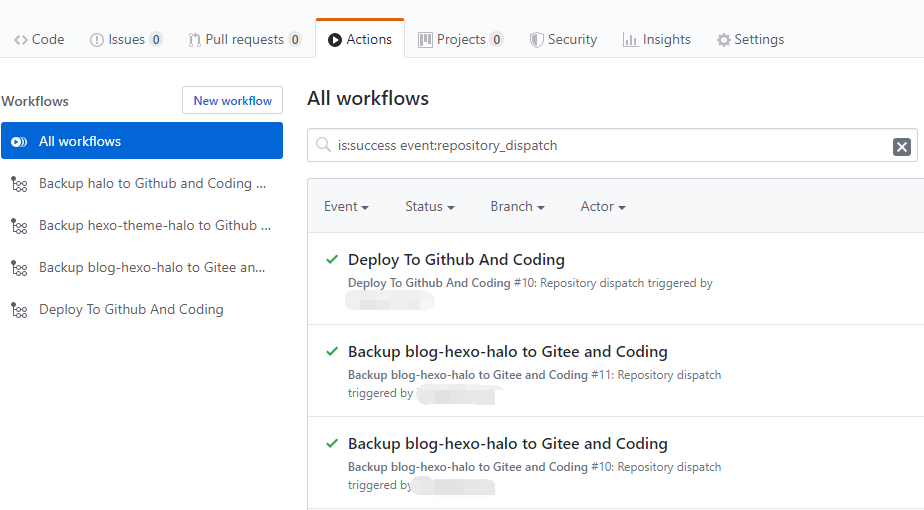
Task: Click the Code brackets icon
Action: point(21,40)
